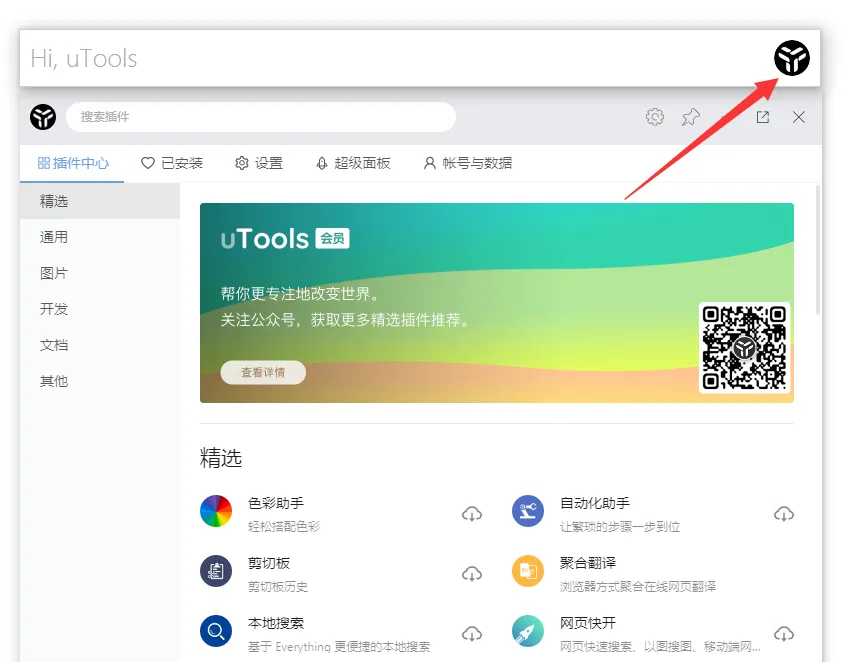Click the small uTools logo beside plugin search
This screenshot has width=853, height=662.
[43, 117]
